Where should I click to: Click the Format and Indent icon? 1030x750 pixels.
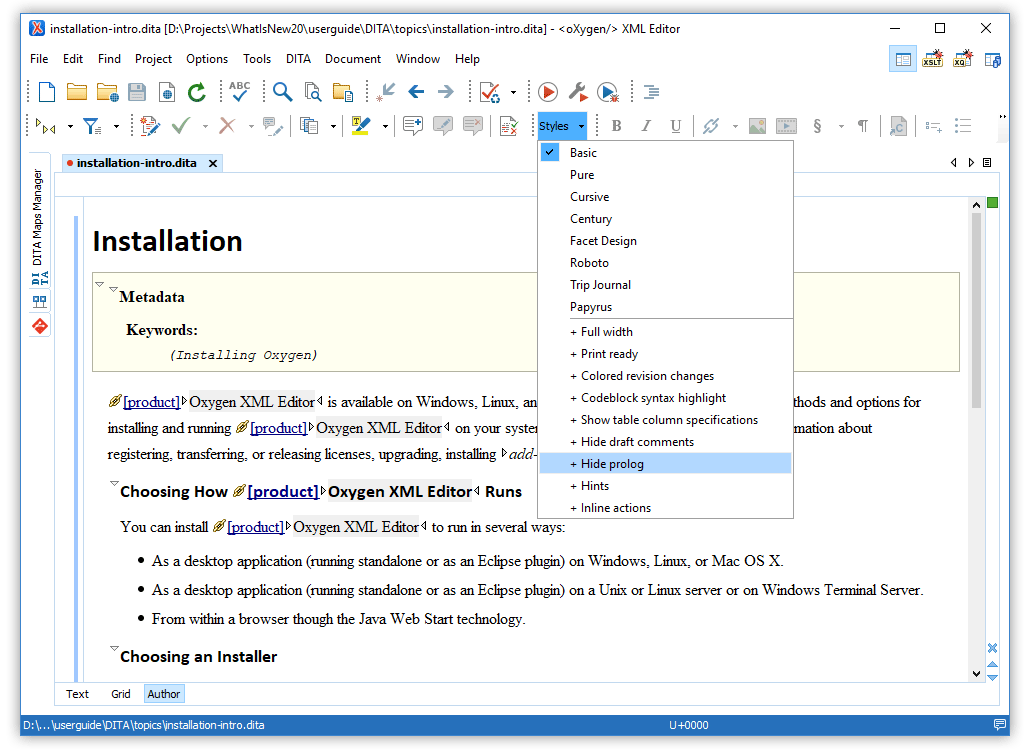(651, 92)
